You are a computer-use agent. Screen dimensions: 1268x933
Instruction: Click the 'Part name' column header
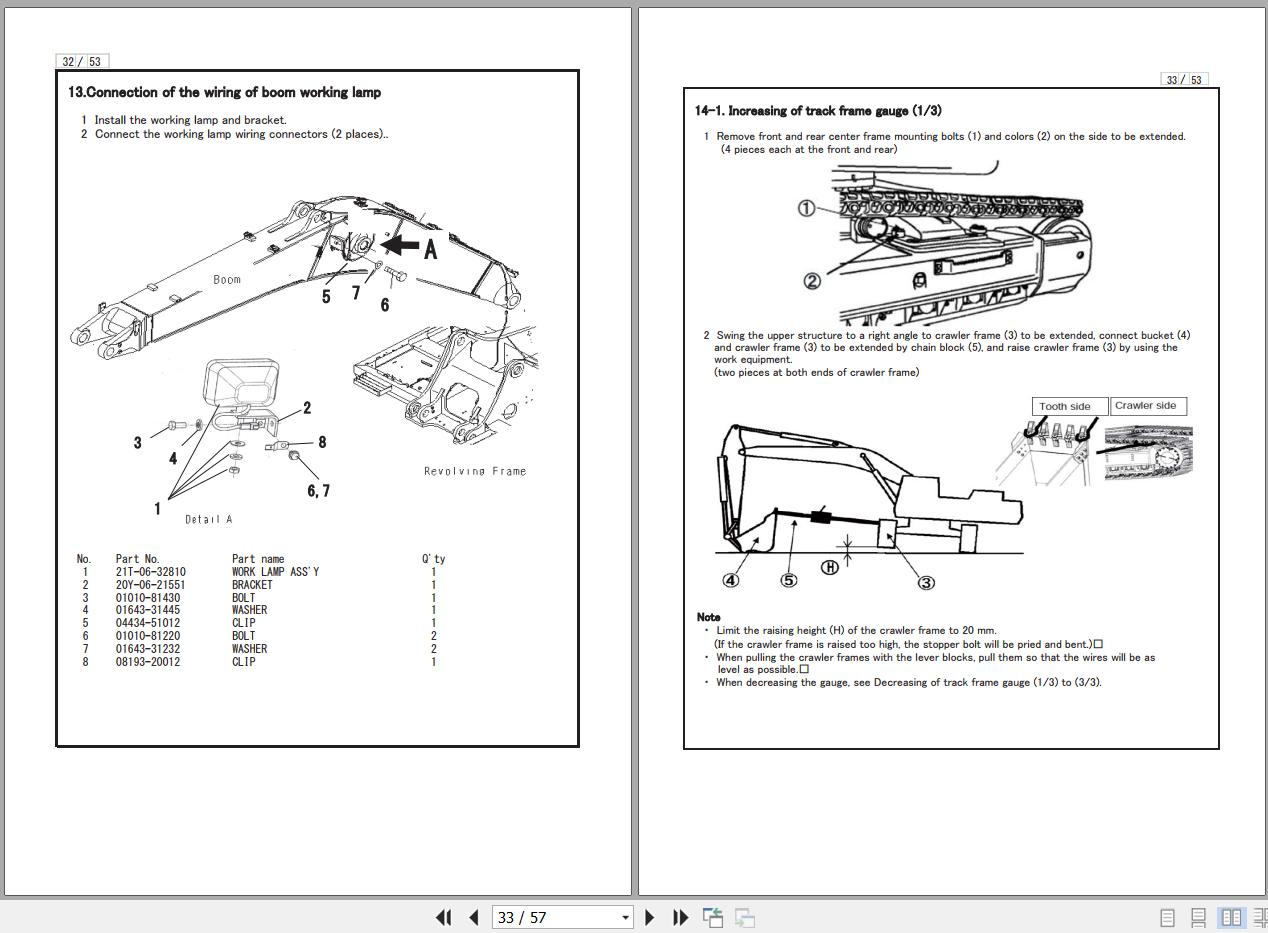click(x=258, y=559)
